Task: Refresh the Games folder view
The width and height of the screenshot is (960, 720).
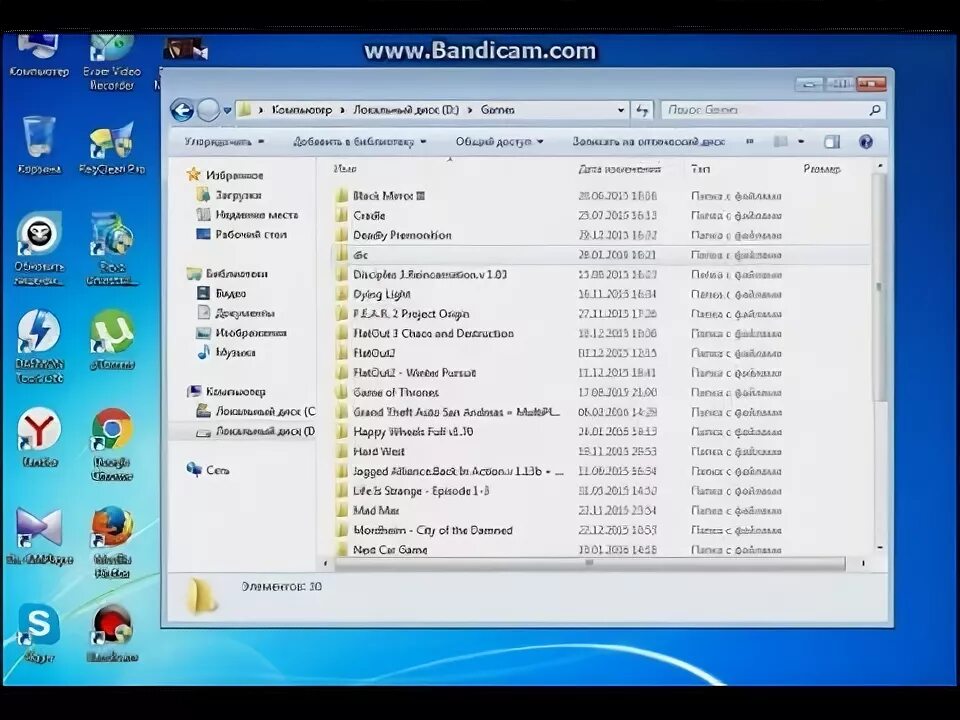Action: coord(642,110)
